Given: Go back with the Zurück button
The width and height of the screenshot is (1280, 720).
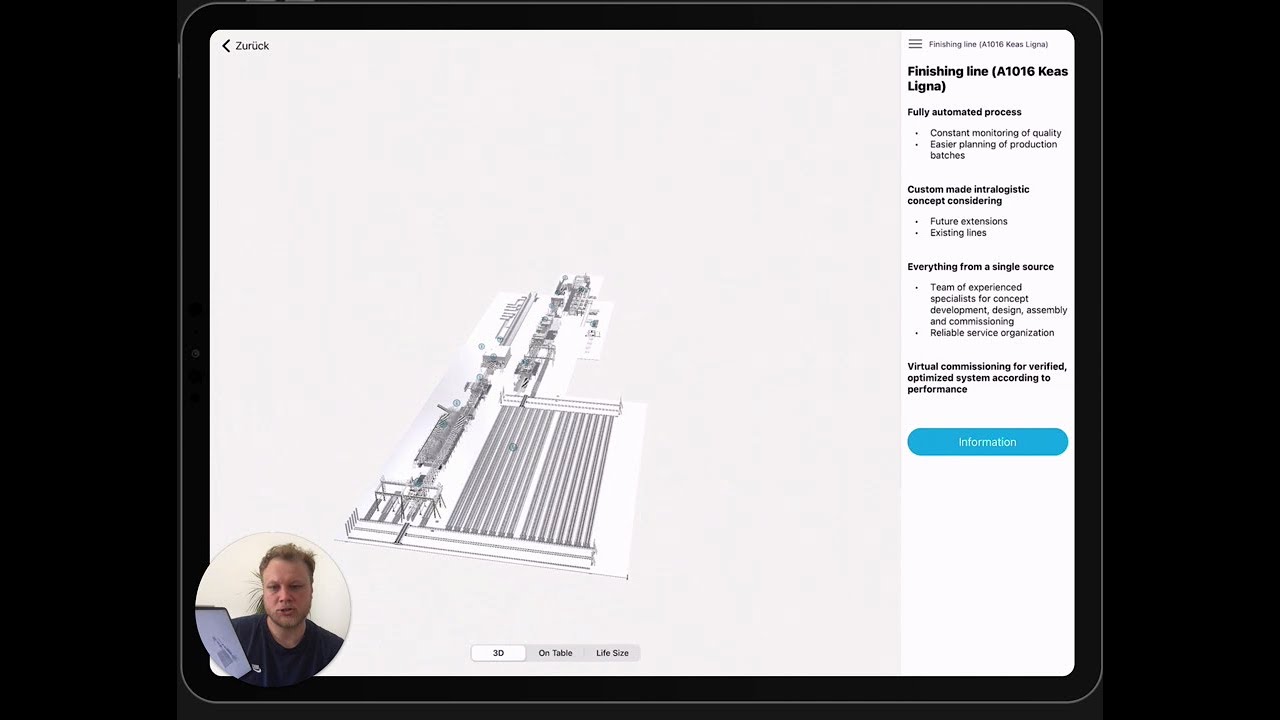Looking at the screenshot, I should click(245, 46).
